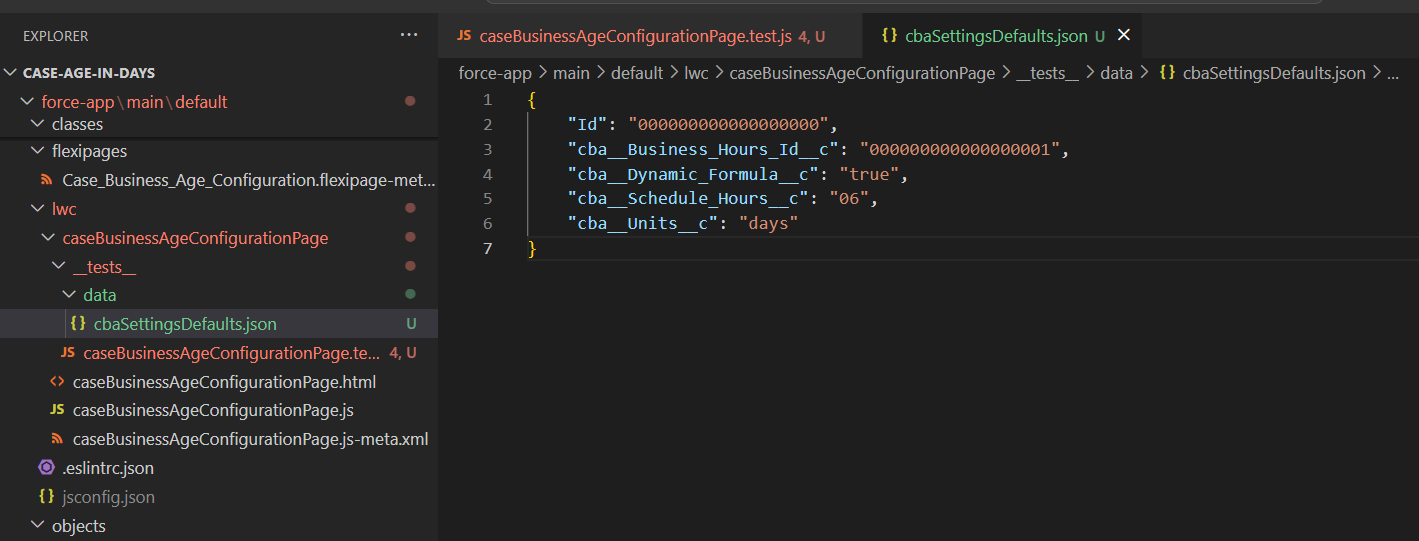
Task: Click the "days" value on line 6
Action: coord(768,224)
